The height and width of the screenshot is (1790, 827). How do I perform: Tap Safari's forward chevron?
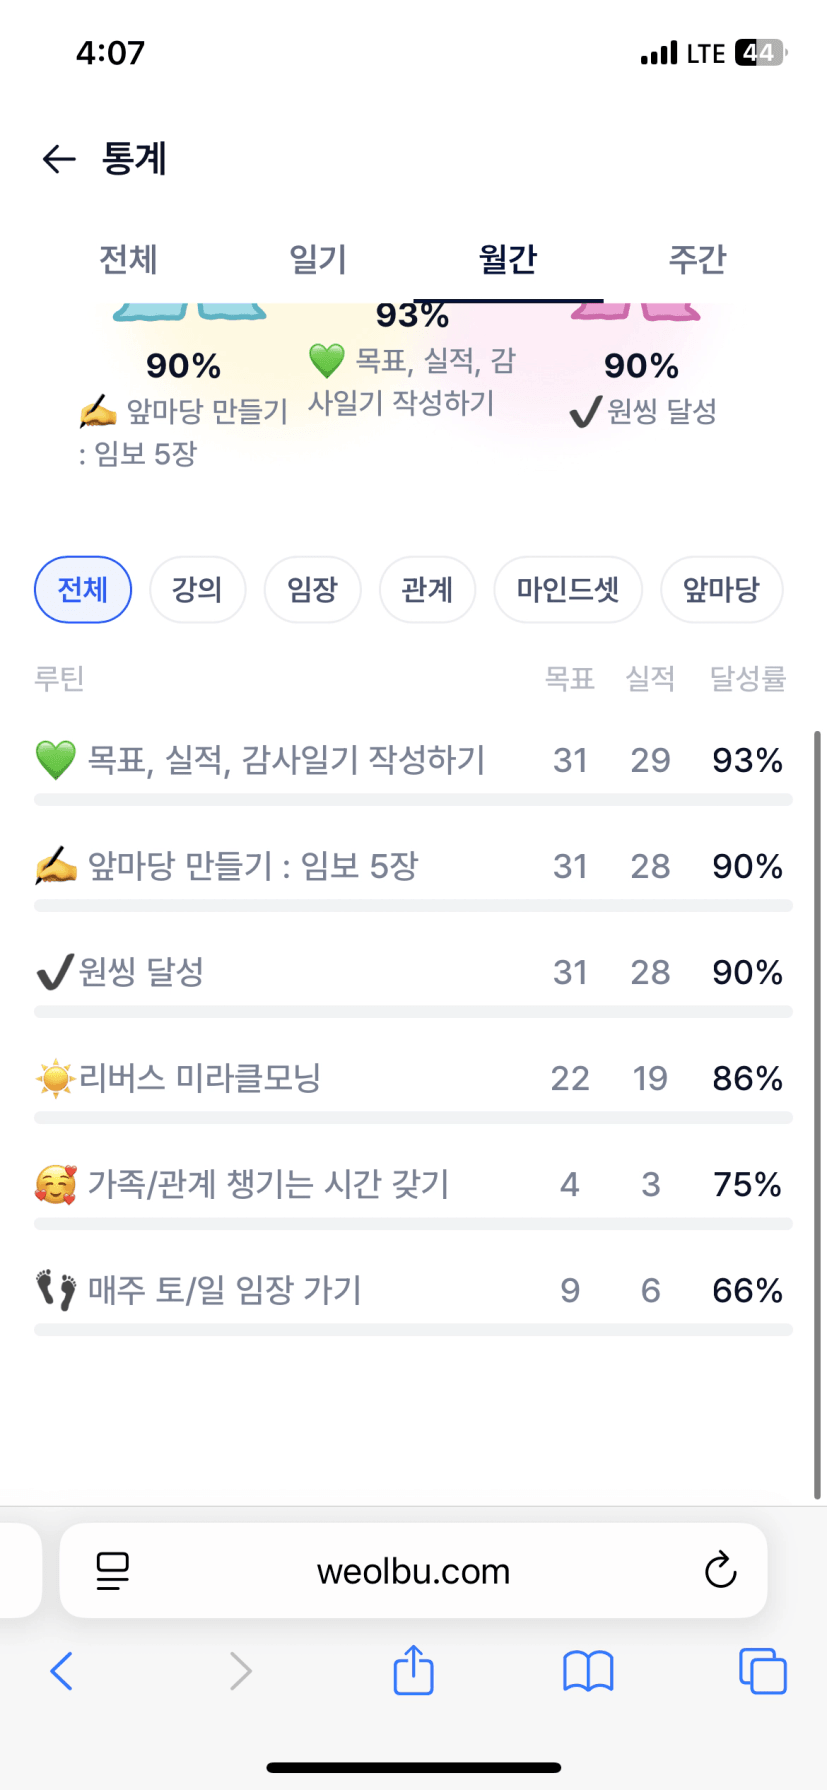[240, 1671]
